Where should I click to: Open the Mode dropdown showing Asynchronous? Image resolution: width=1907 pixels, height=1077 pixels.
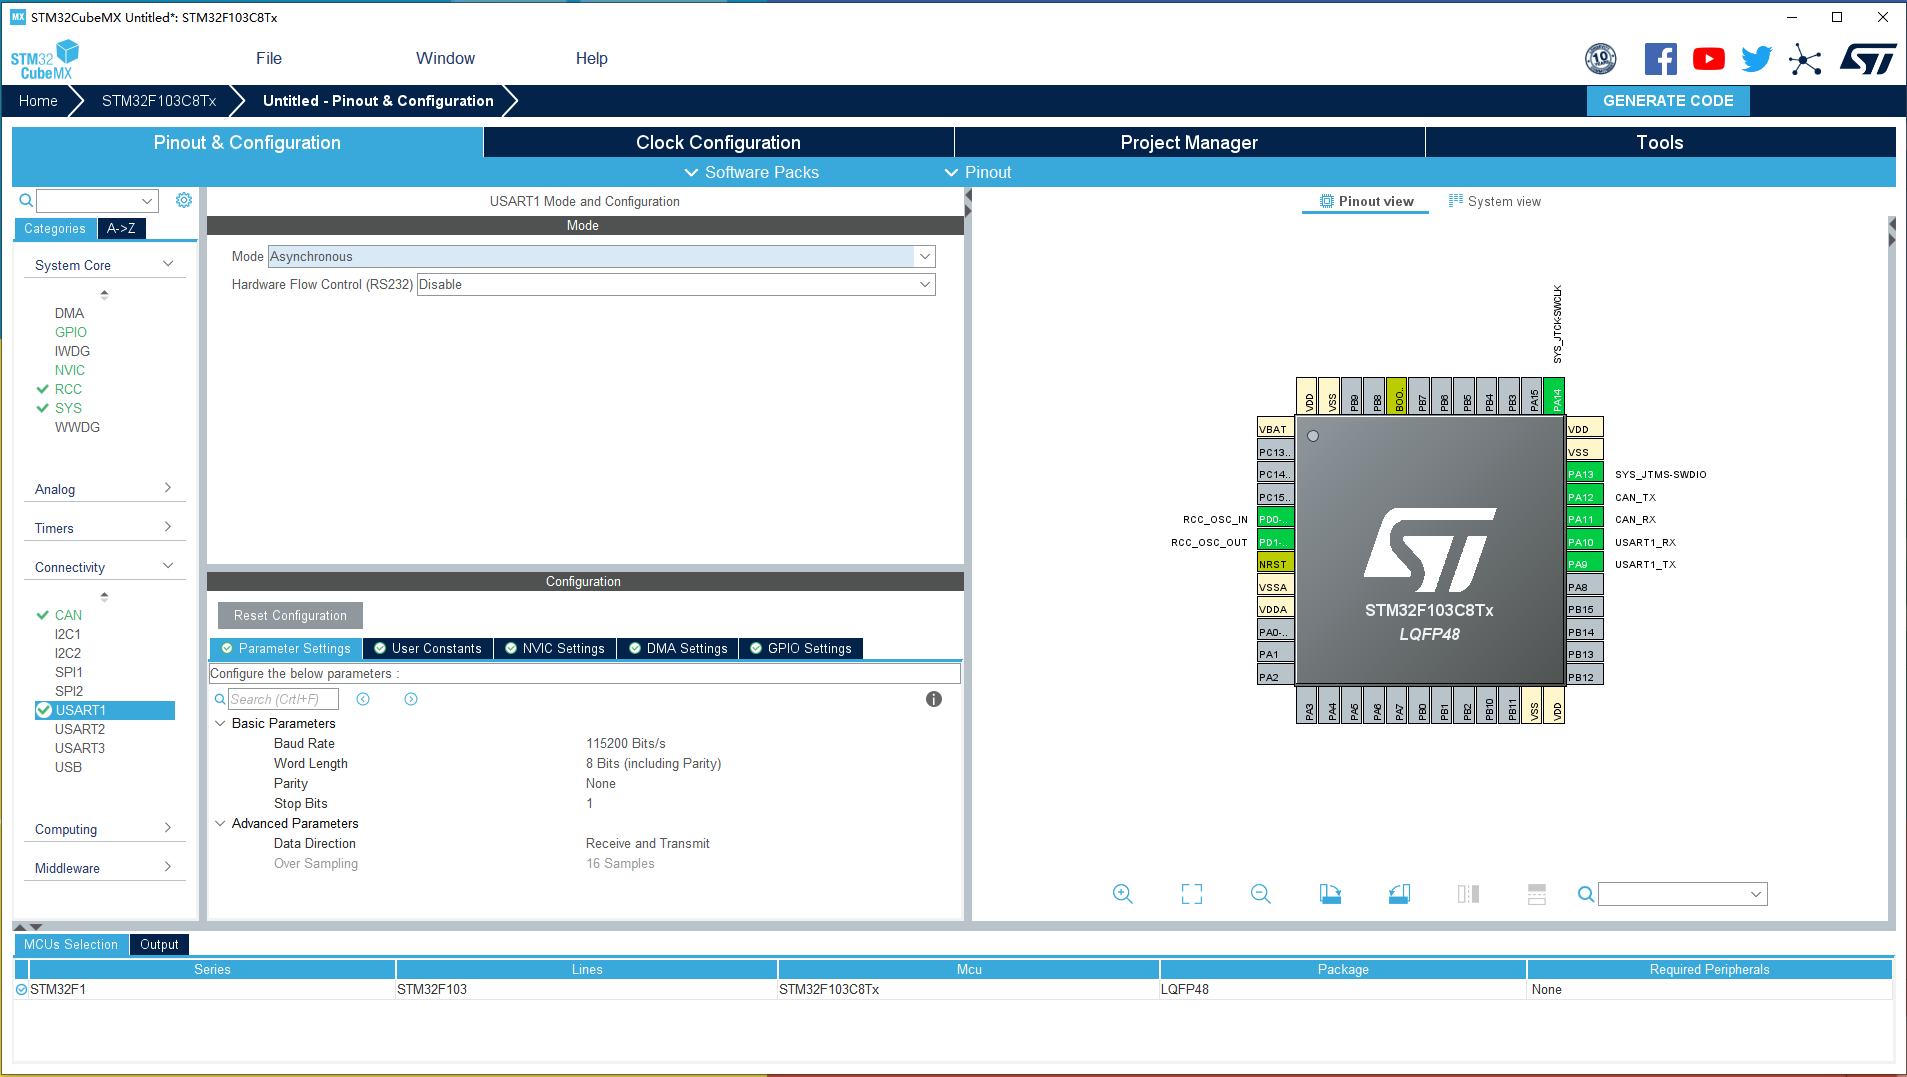(x=925, y=256)
